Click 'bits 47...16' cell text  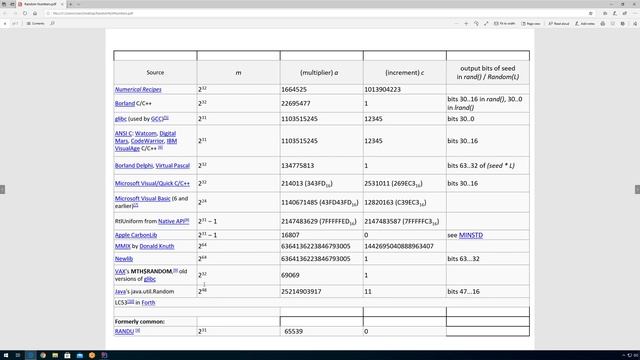pyautogui.click(x=463, y=291)
